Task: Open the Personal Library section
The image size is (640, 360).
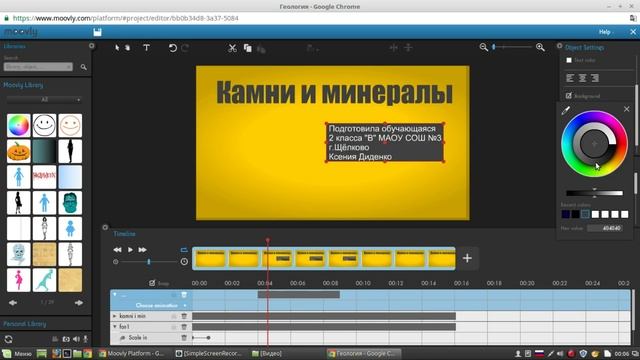Action: 24,324
